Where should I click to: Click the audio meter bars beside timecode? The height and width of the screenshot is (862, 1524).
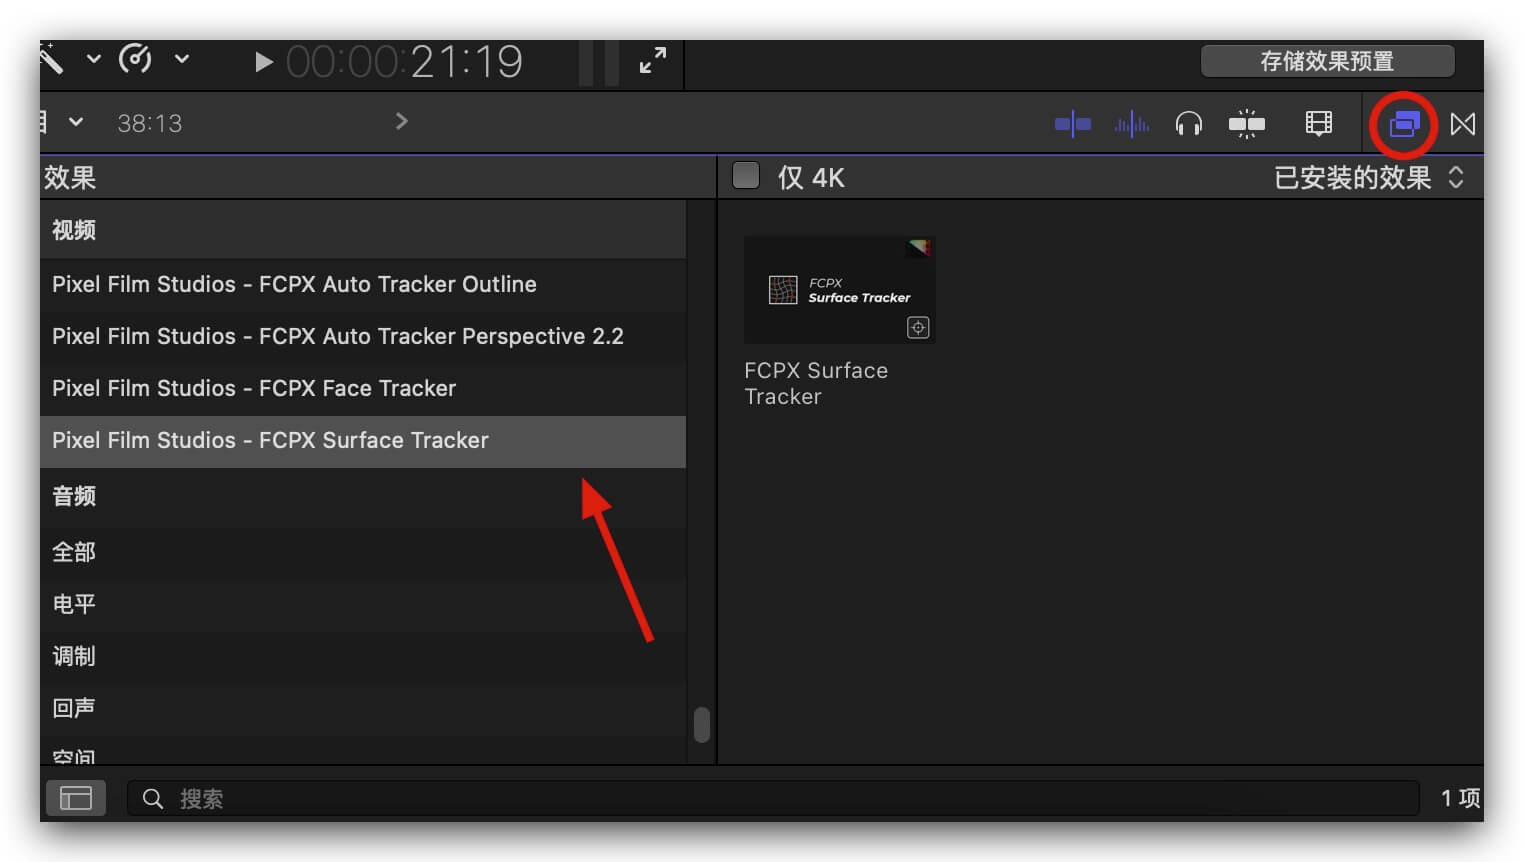coord(598,62)
